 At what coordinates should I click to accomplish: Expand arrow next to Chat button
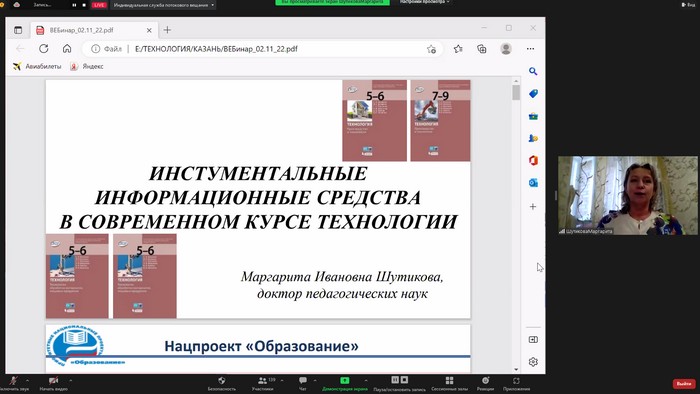pos(315,381)
